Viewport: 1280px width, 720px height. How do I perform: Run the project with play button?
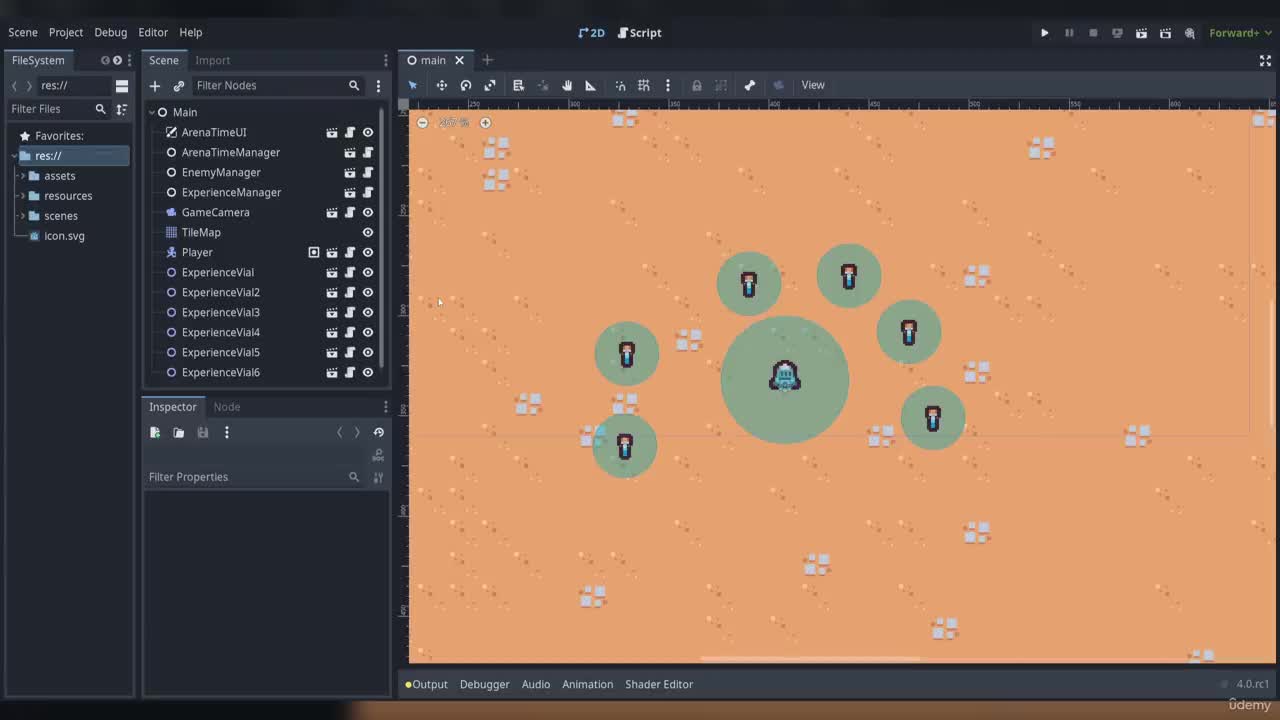pos(1045,33)
